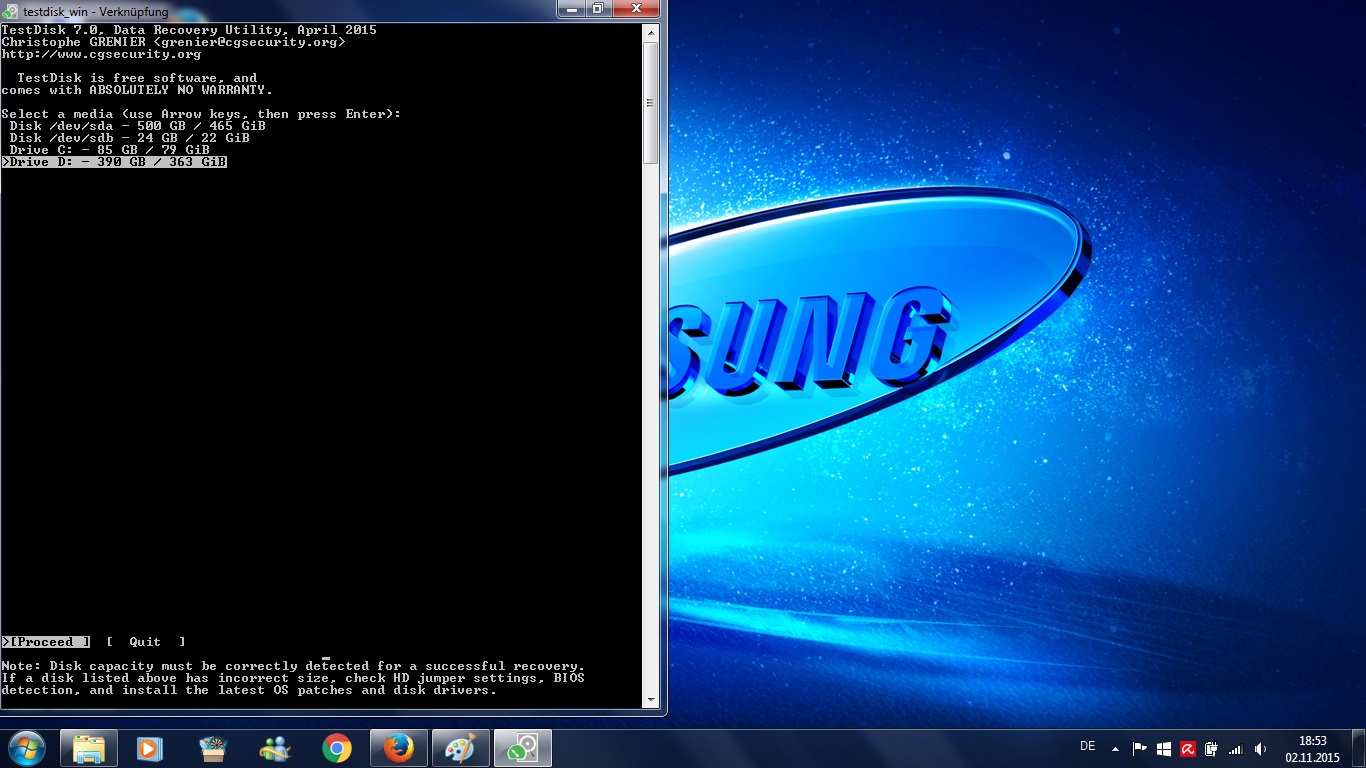Screen dimensions: 1366x768
Task: Click the Show Desktop strip
Action: pyautogui.click(x=1359, y=748)
